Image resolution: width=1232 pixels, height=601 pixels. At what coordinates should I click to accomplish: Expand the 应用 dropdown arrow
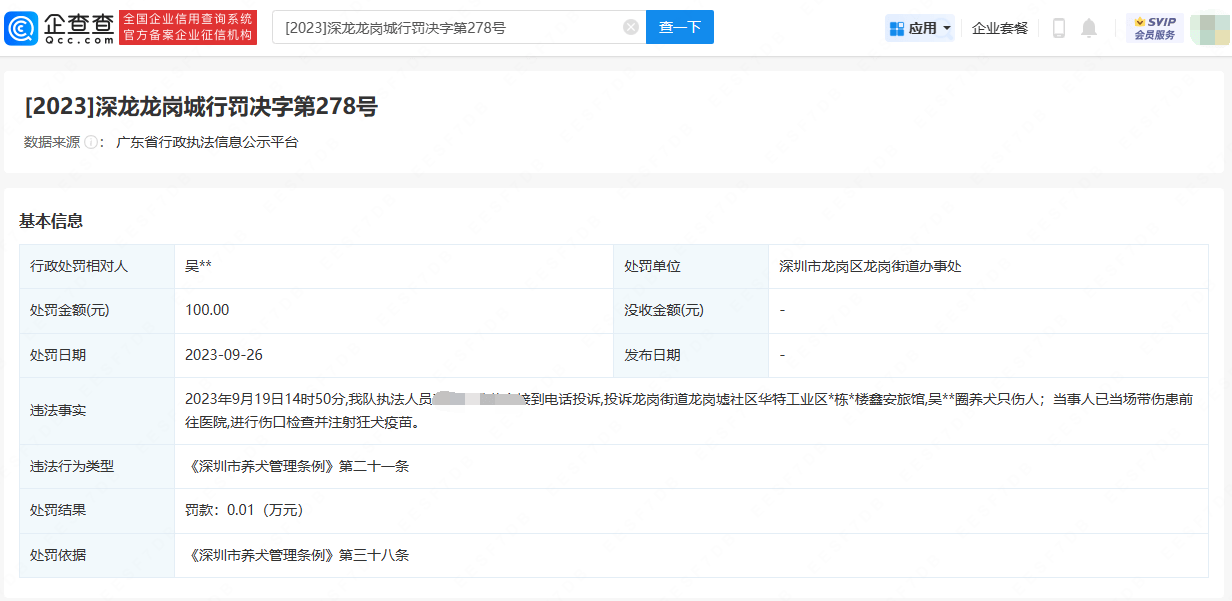[x=947, y=28]
